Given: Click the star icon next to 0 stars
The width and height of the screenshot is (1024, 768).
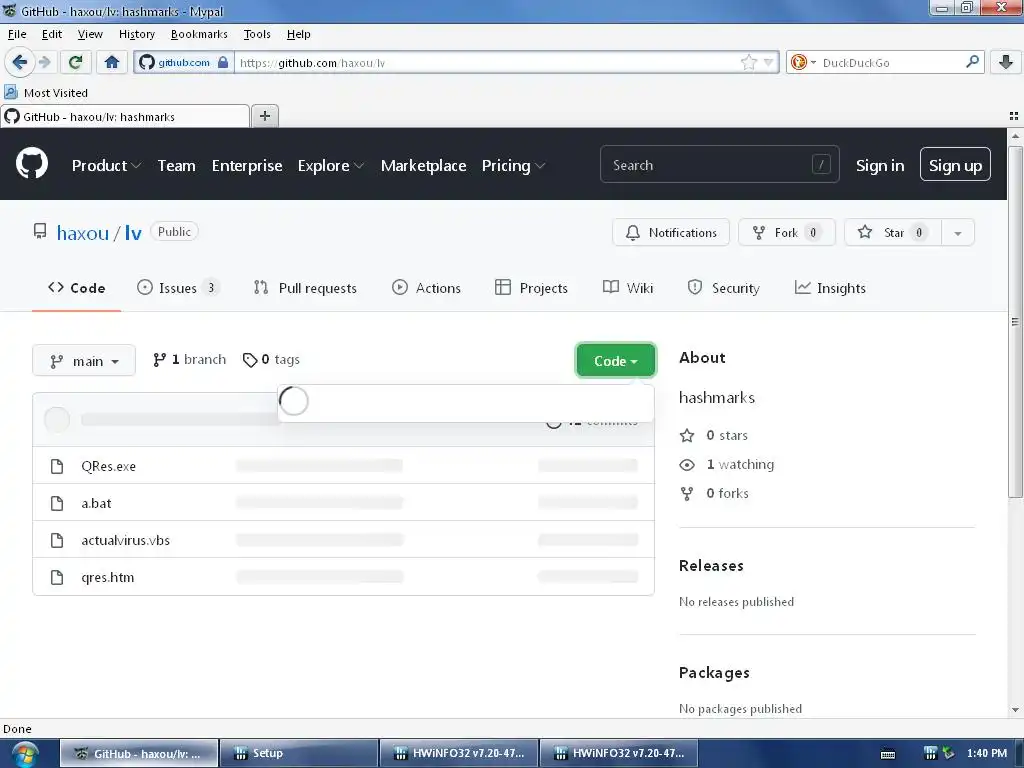Looking at the screenshot, I should pos(687,436).
